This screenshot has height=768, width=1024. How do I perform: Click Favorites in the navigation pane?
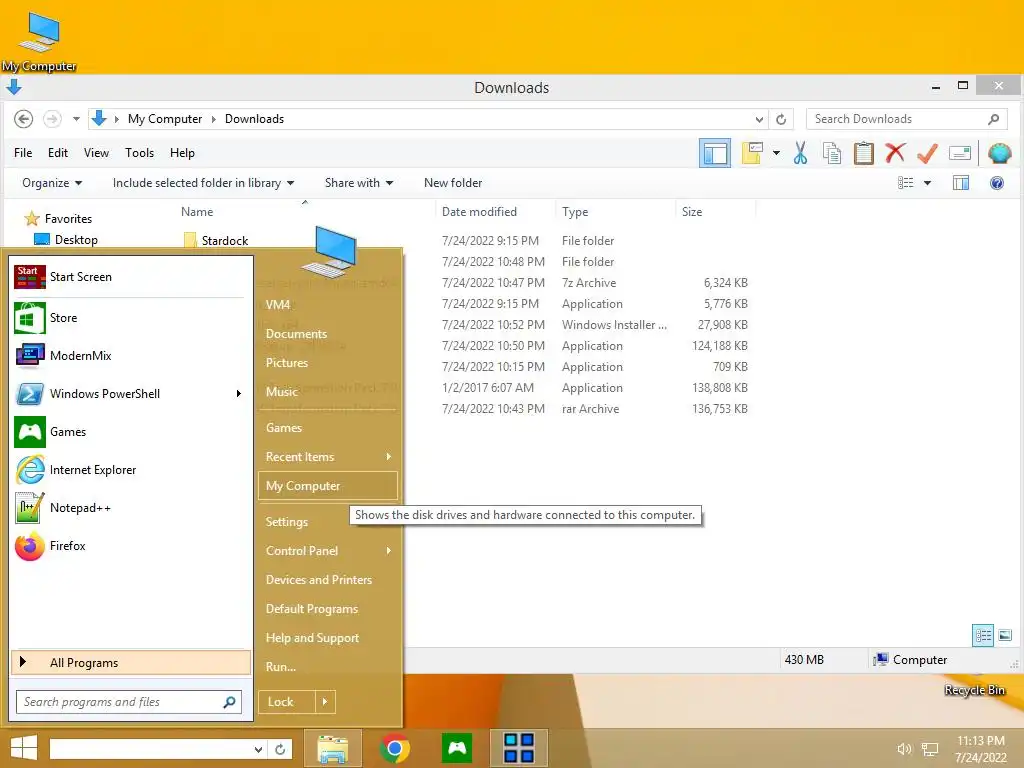(x=68, y=219)
